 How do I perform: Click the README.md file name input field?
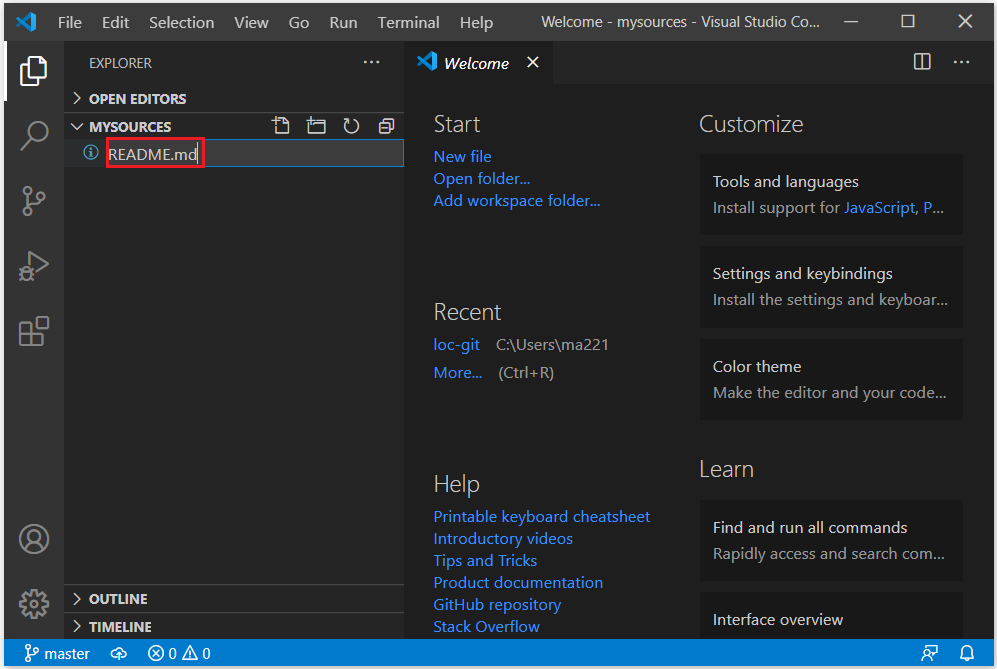coord(254,153)
